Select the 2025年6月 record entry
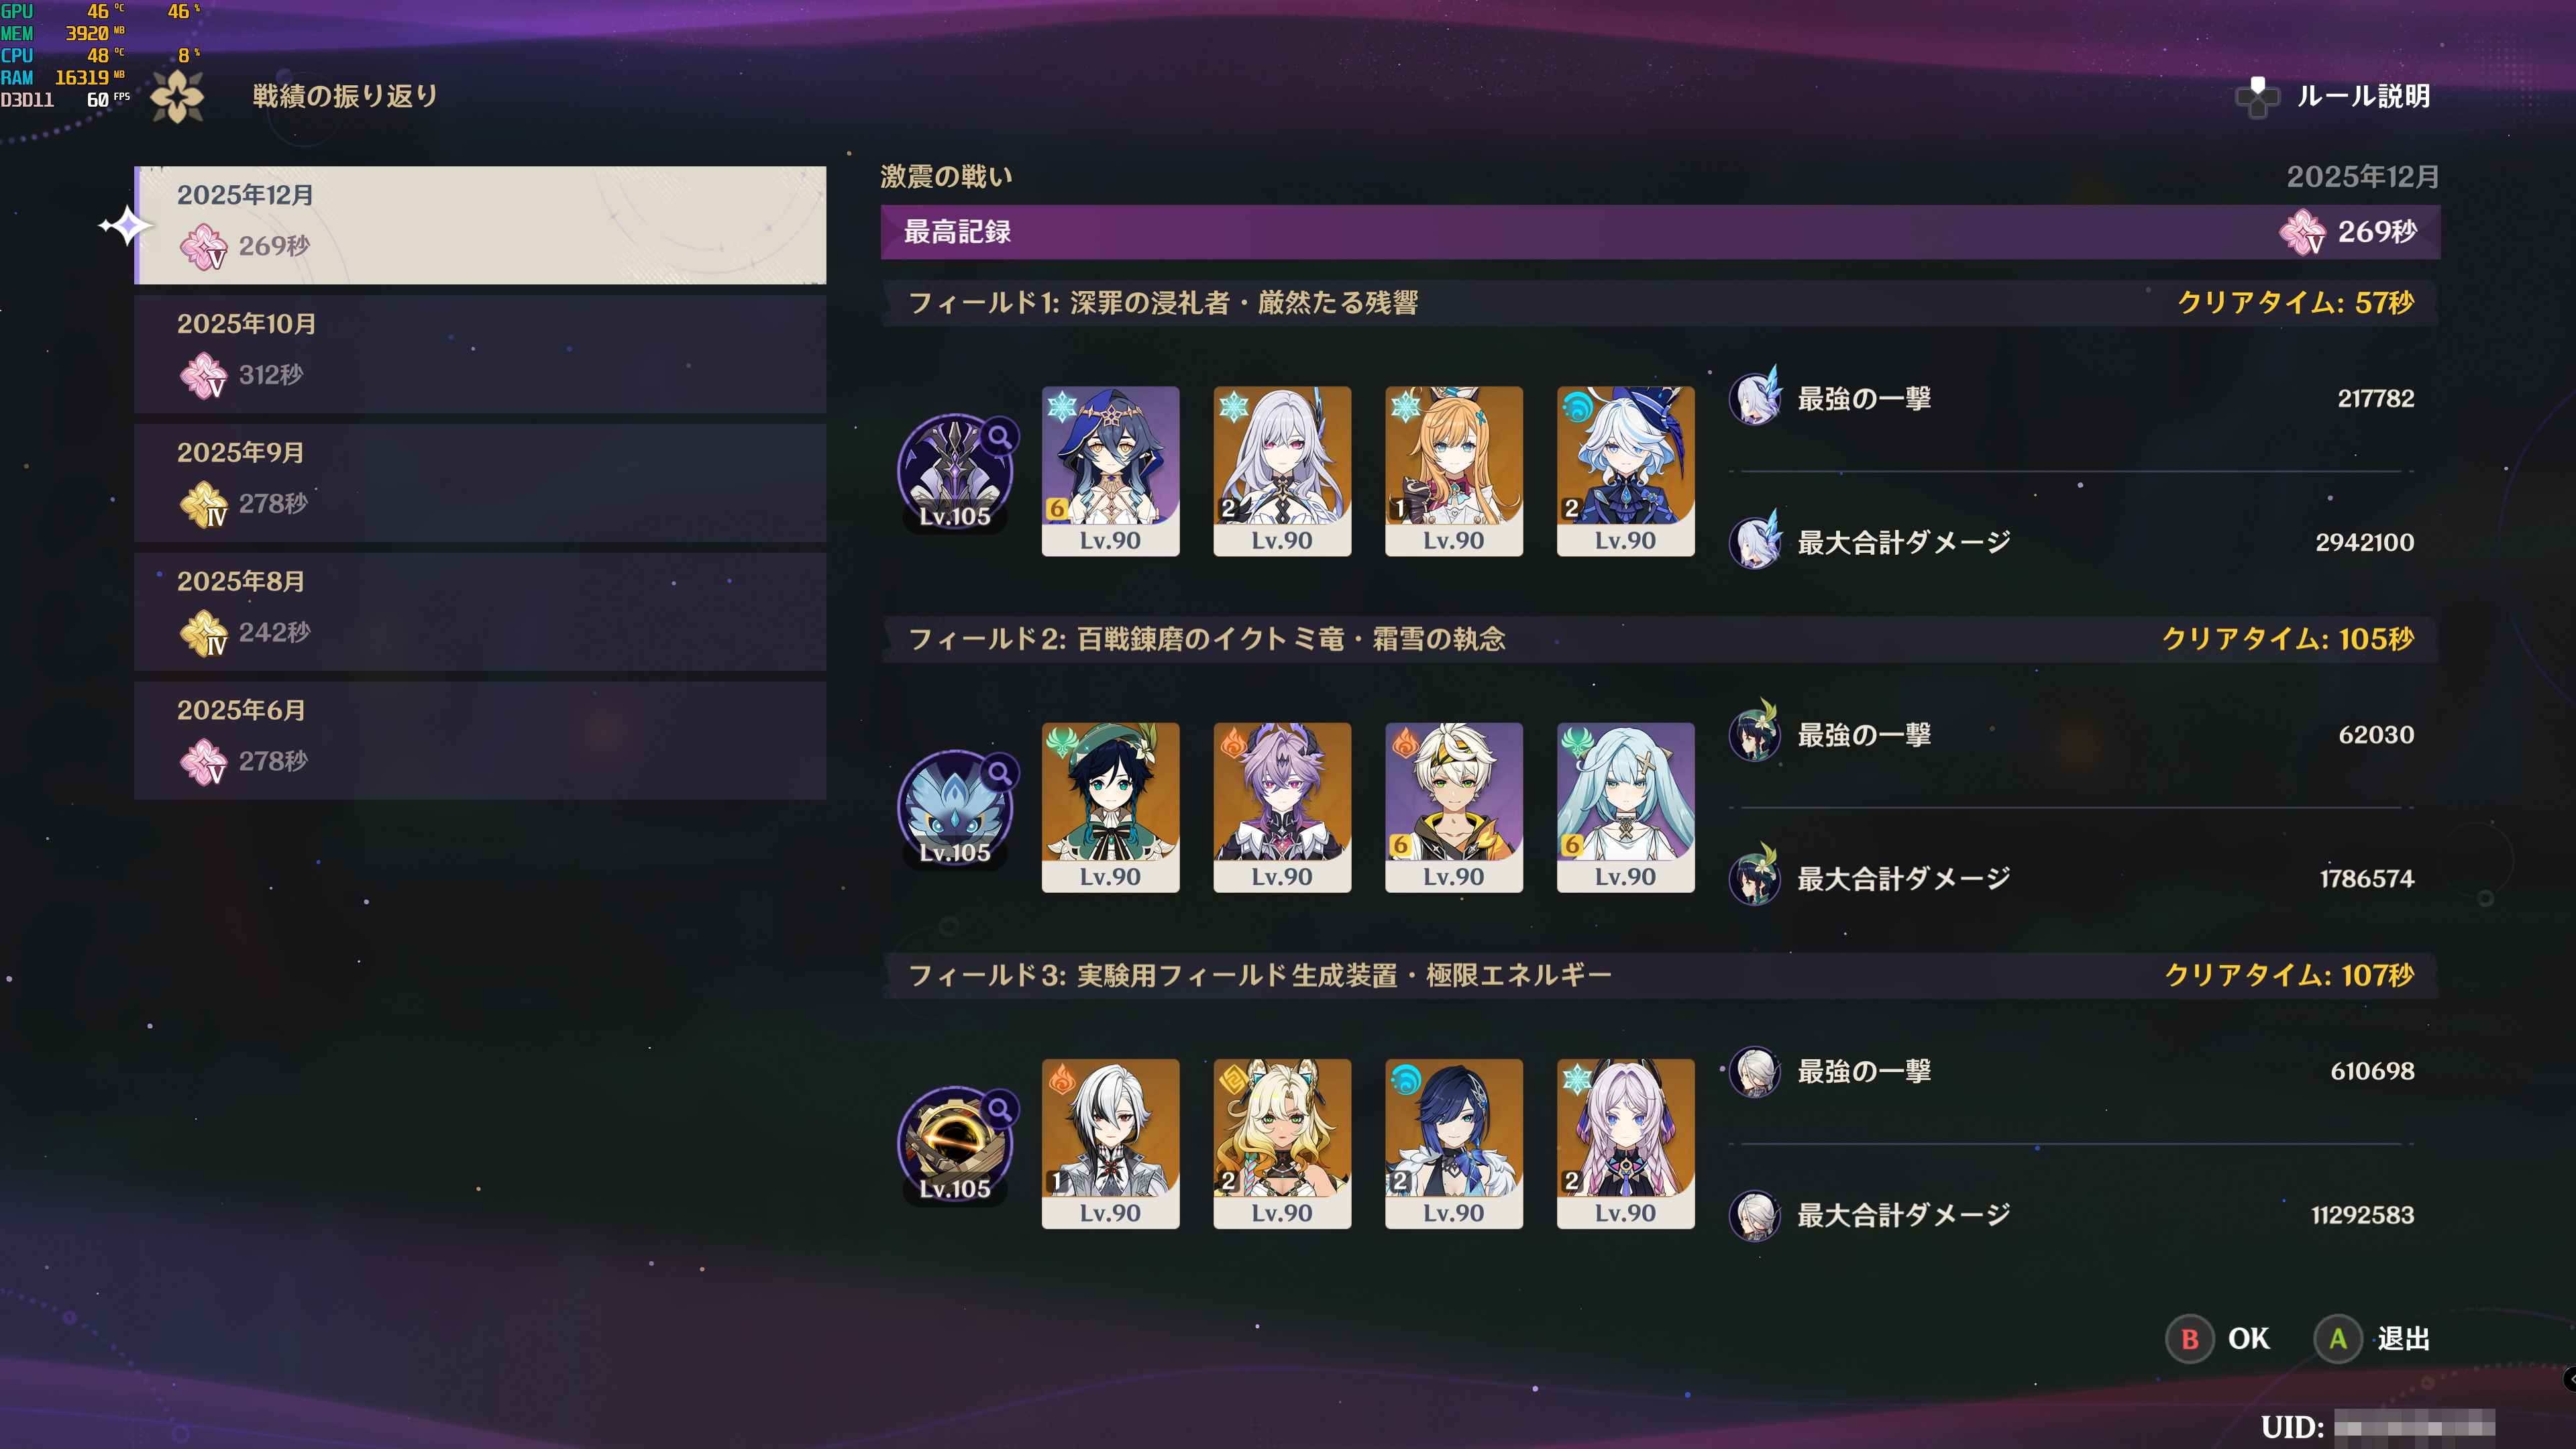This screenshot has width=2576, height=1449. [x=480, y=740]
